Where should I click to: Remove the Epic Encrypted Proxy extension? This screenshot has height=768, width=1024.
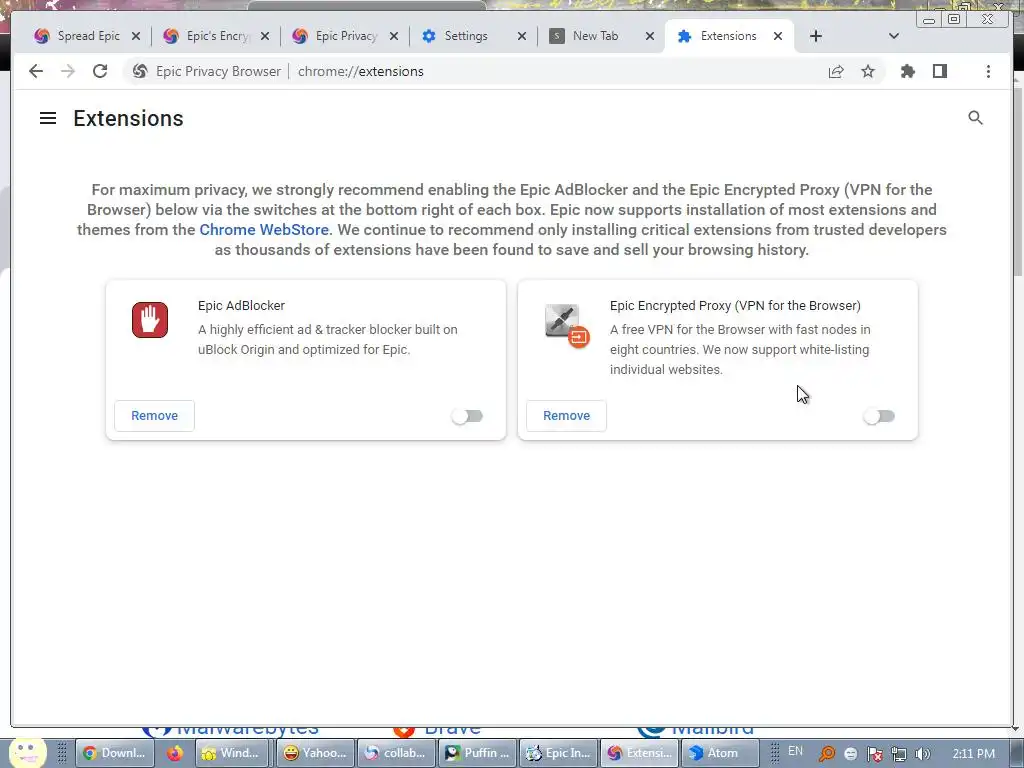tap(566, 415)
